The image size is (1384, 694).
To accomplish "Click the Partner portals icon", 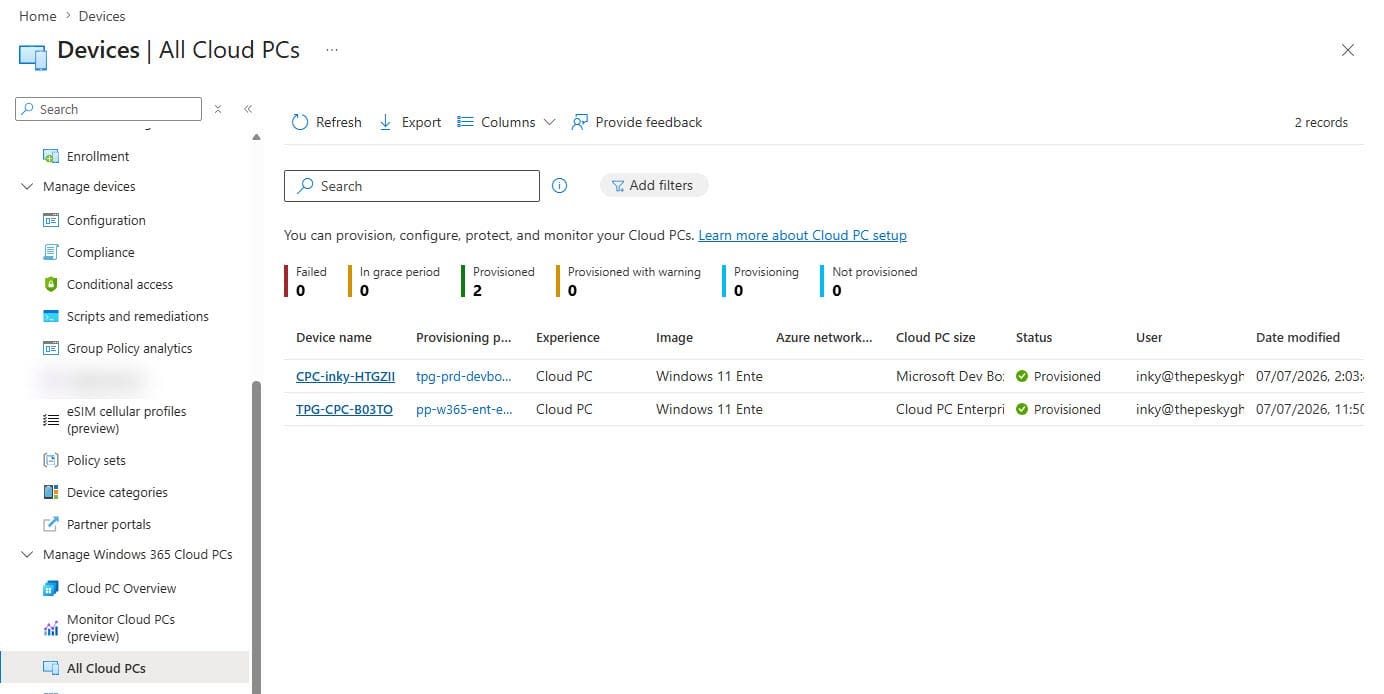I will 51,524.
